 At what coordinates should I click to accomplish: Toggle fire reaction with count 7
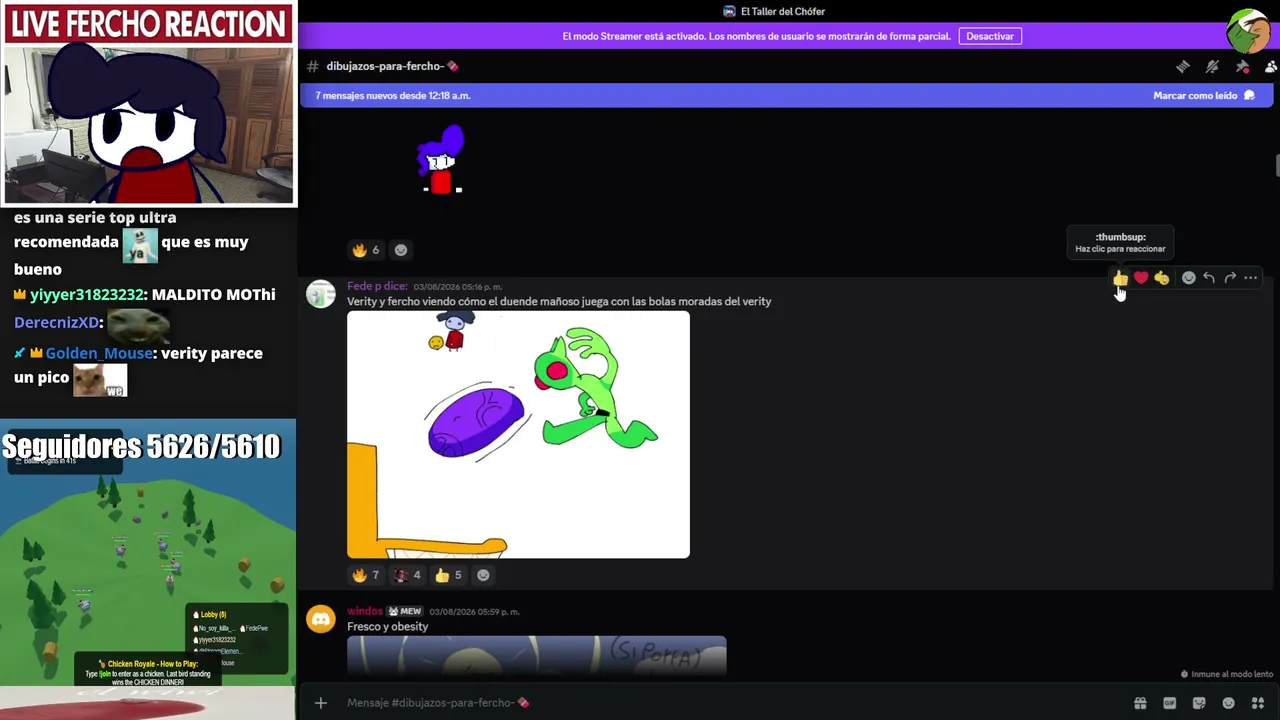point(366,575)
